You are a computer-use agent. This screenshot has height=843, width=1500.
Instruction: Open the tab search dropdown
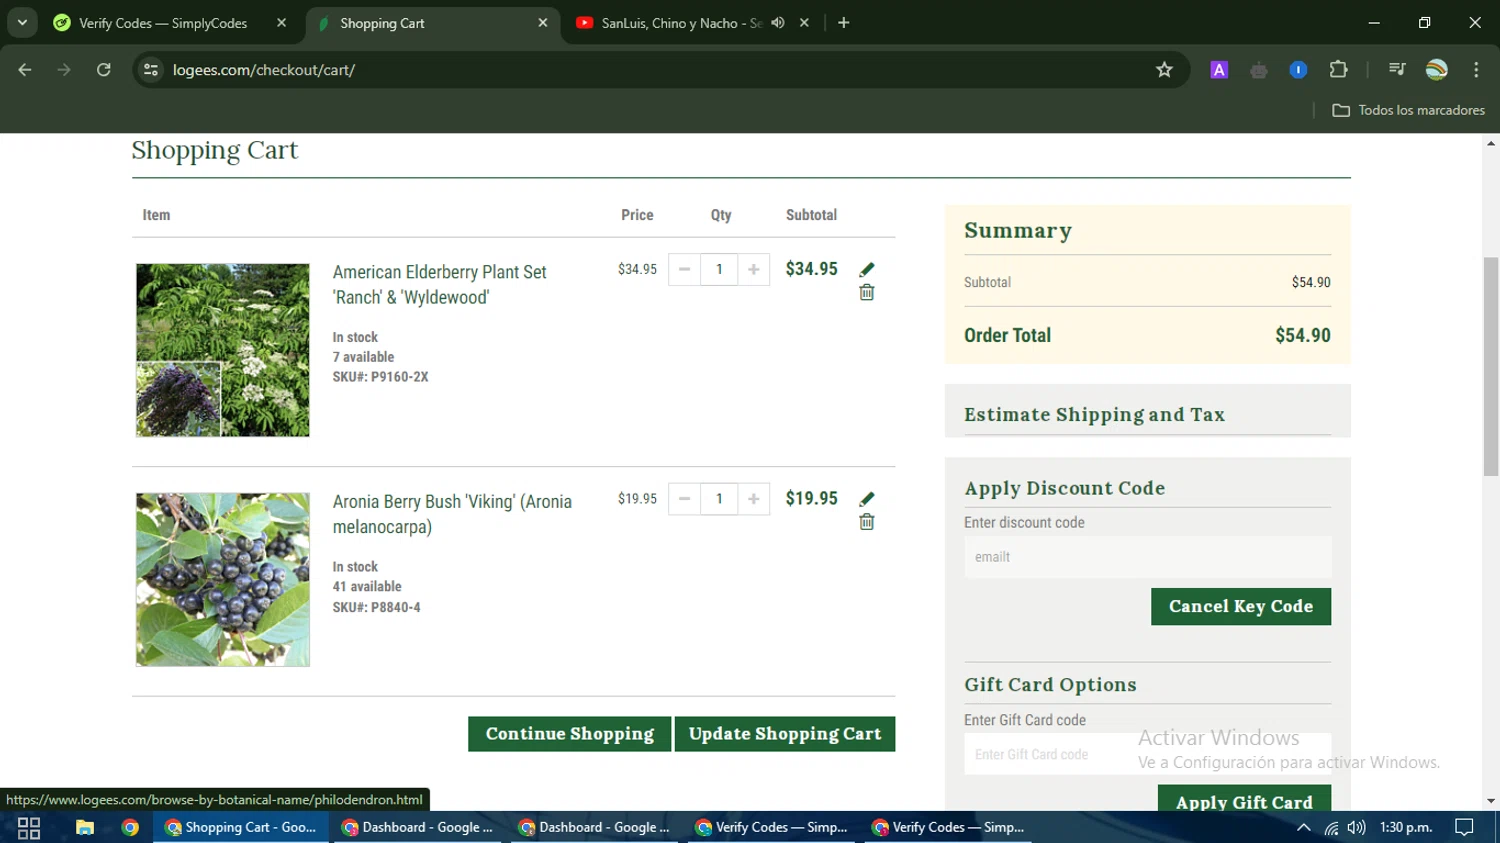(22, 23)
